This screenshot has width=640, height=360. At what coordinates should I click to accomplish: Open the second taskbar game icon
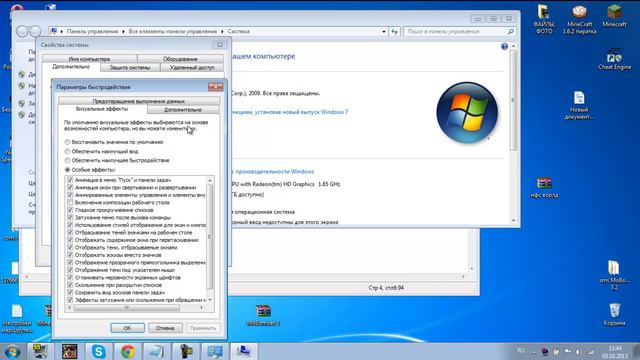pyautogui.click(x=69, y=351)
